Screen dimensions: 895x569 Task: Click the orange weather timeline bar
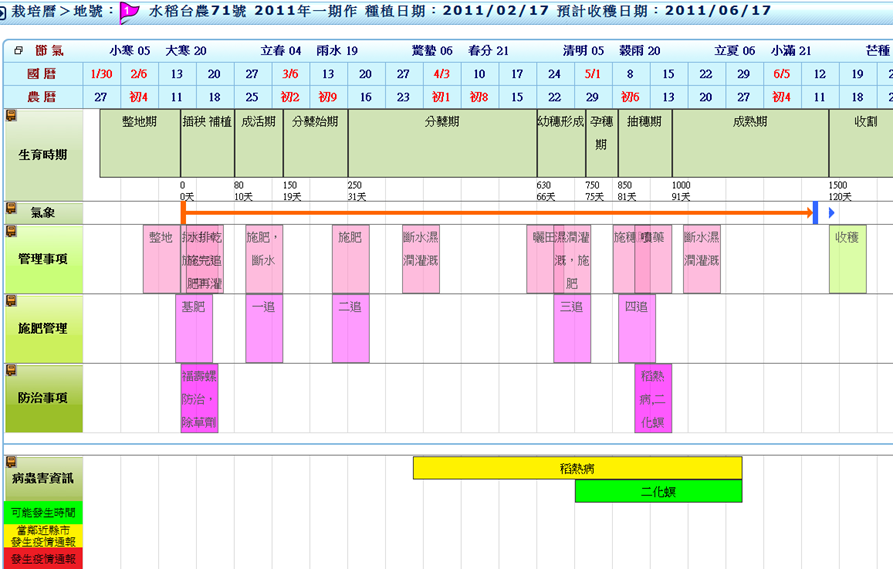(498, 213)
